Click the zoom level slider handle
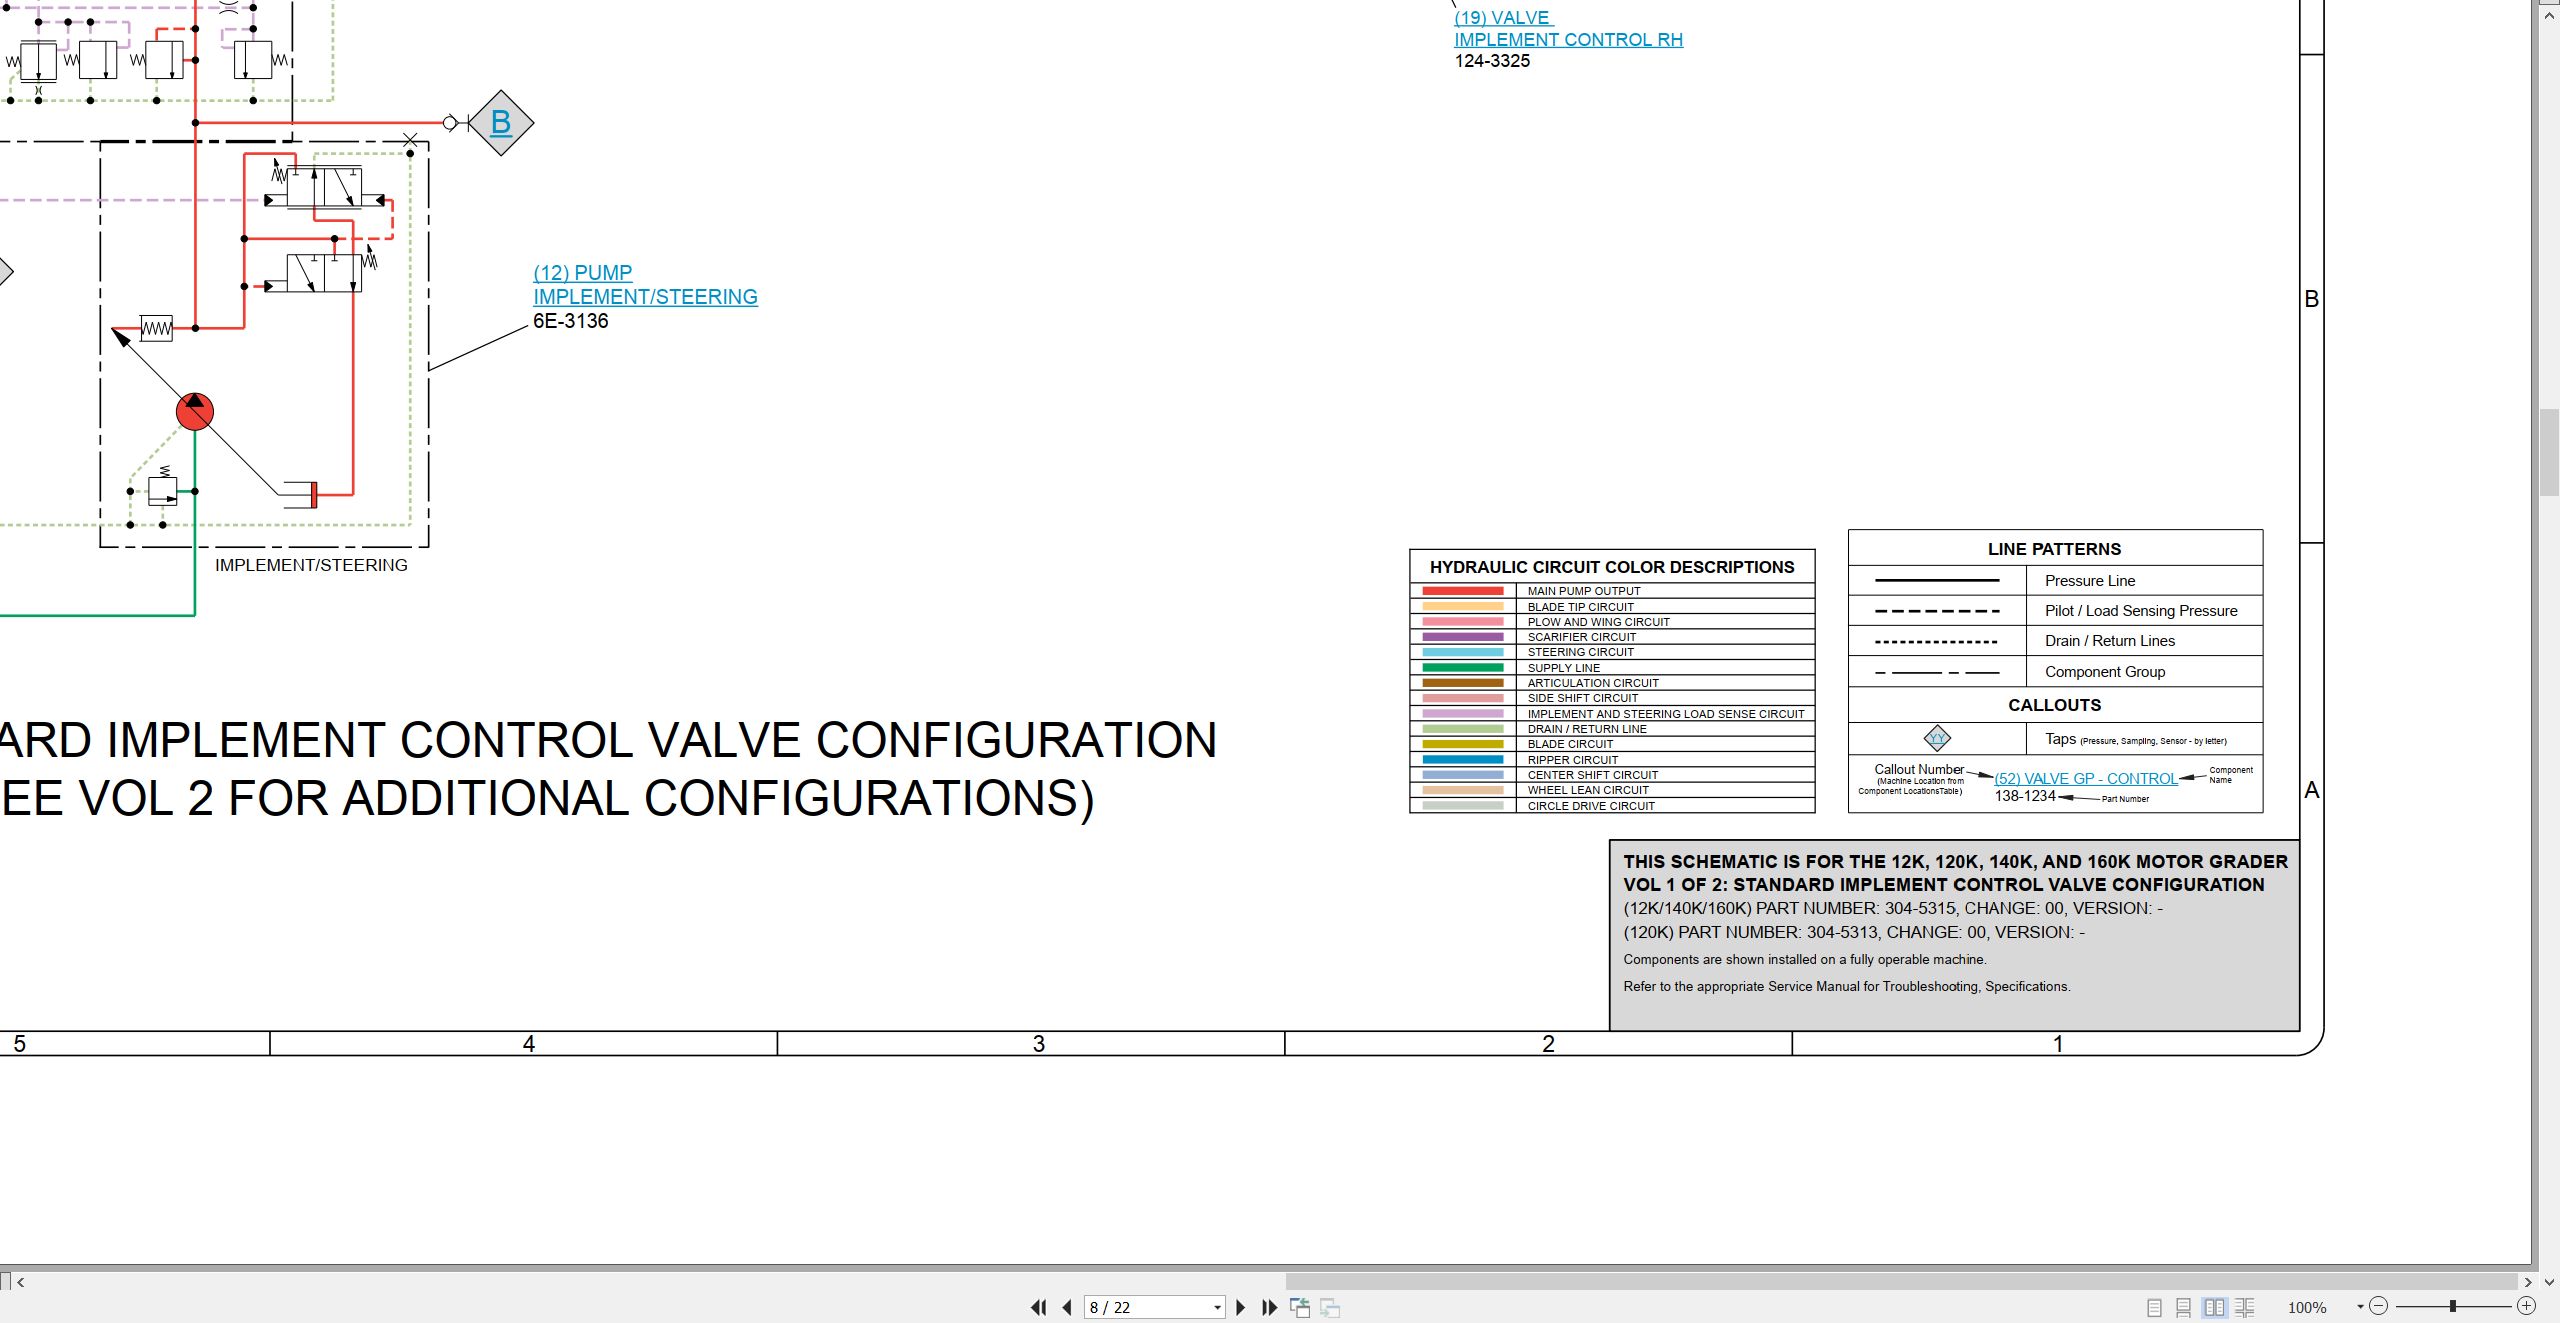 (x=2453, y=1306)
